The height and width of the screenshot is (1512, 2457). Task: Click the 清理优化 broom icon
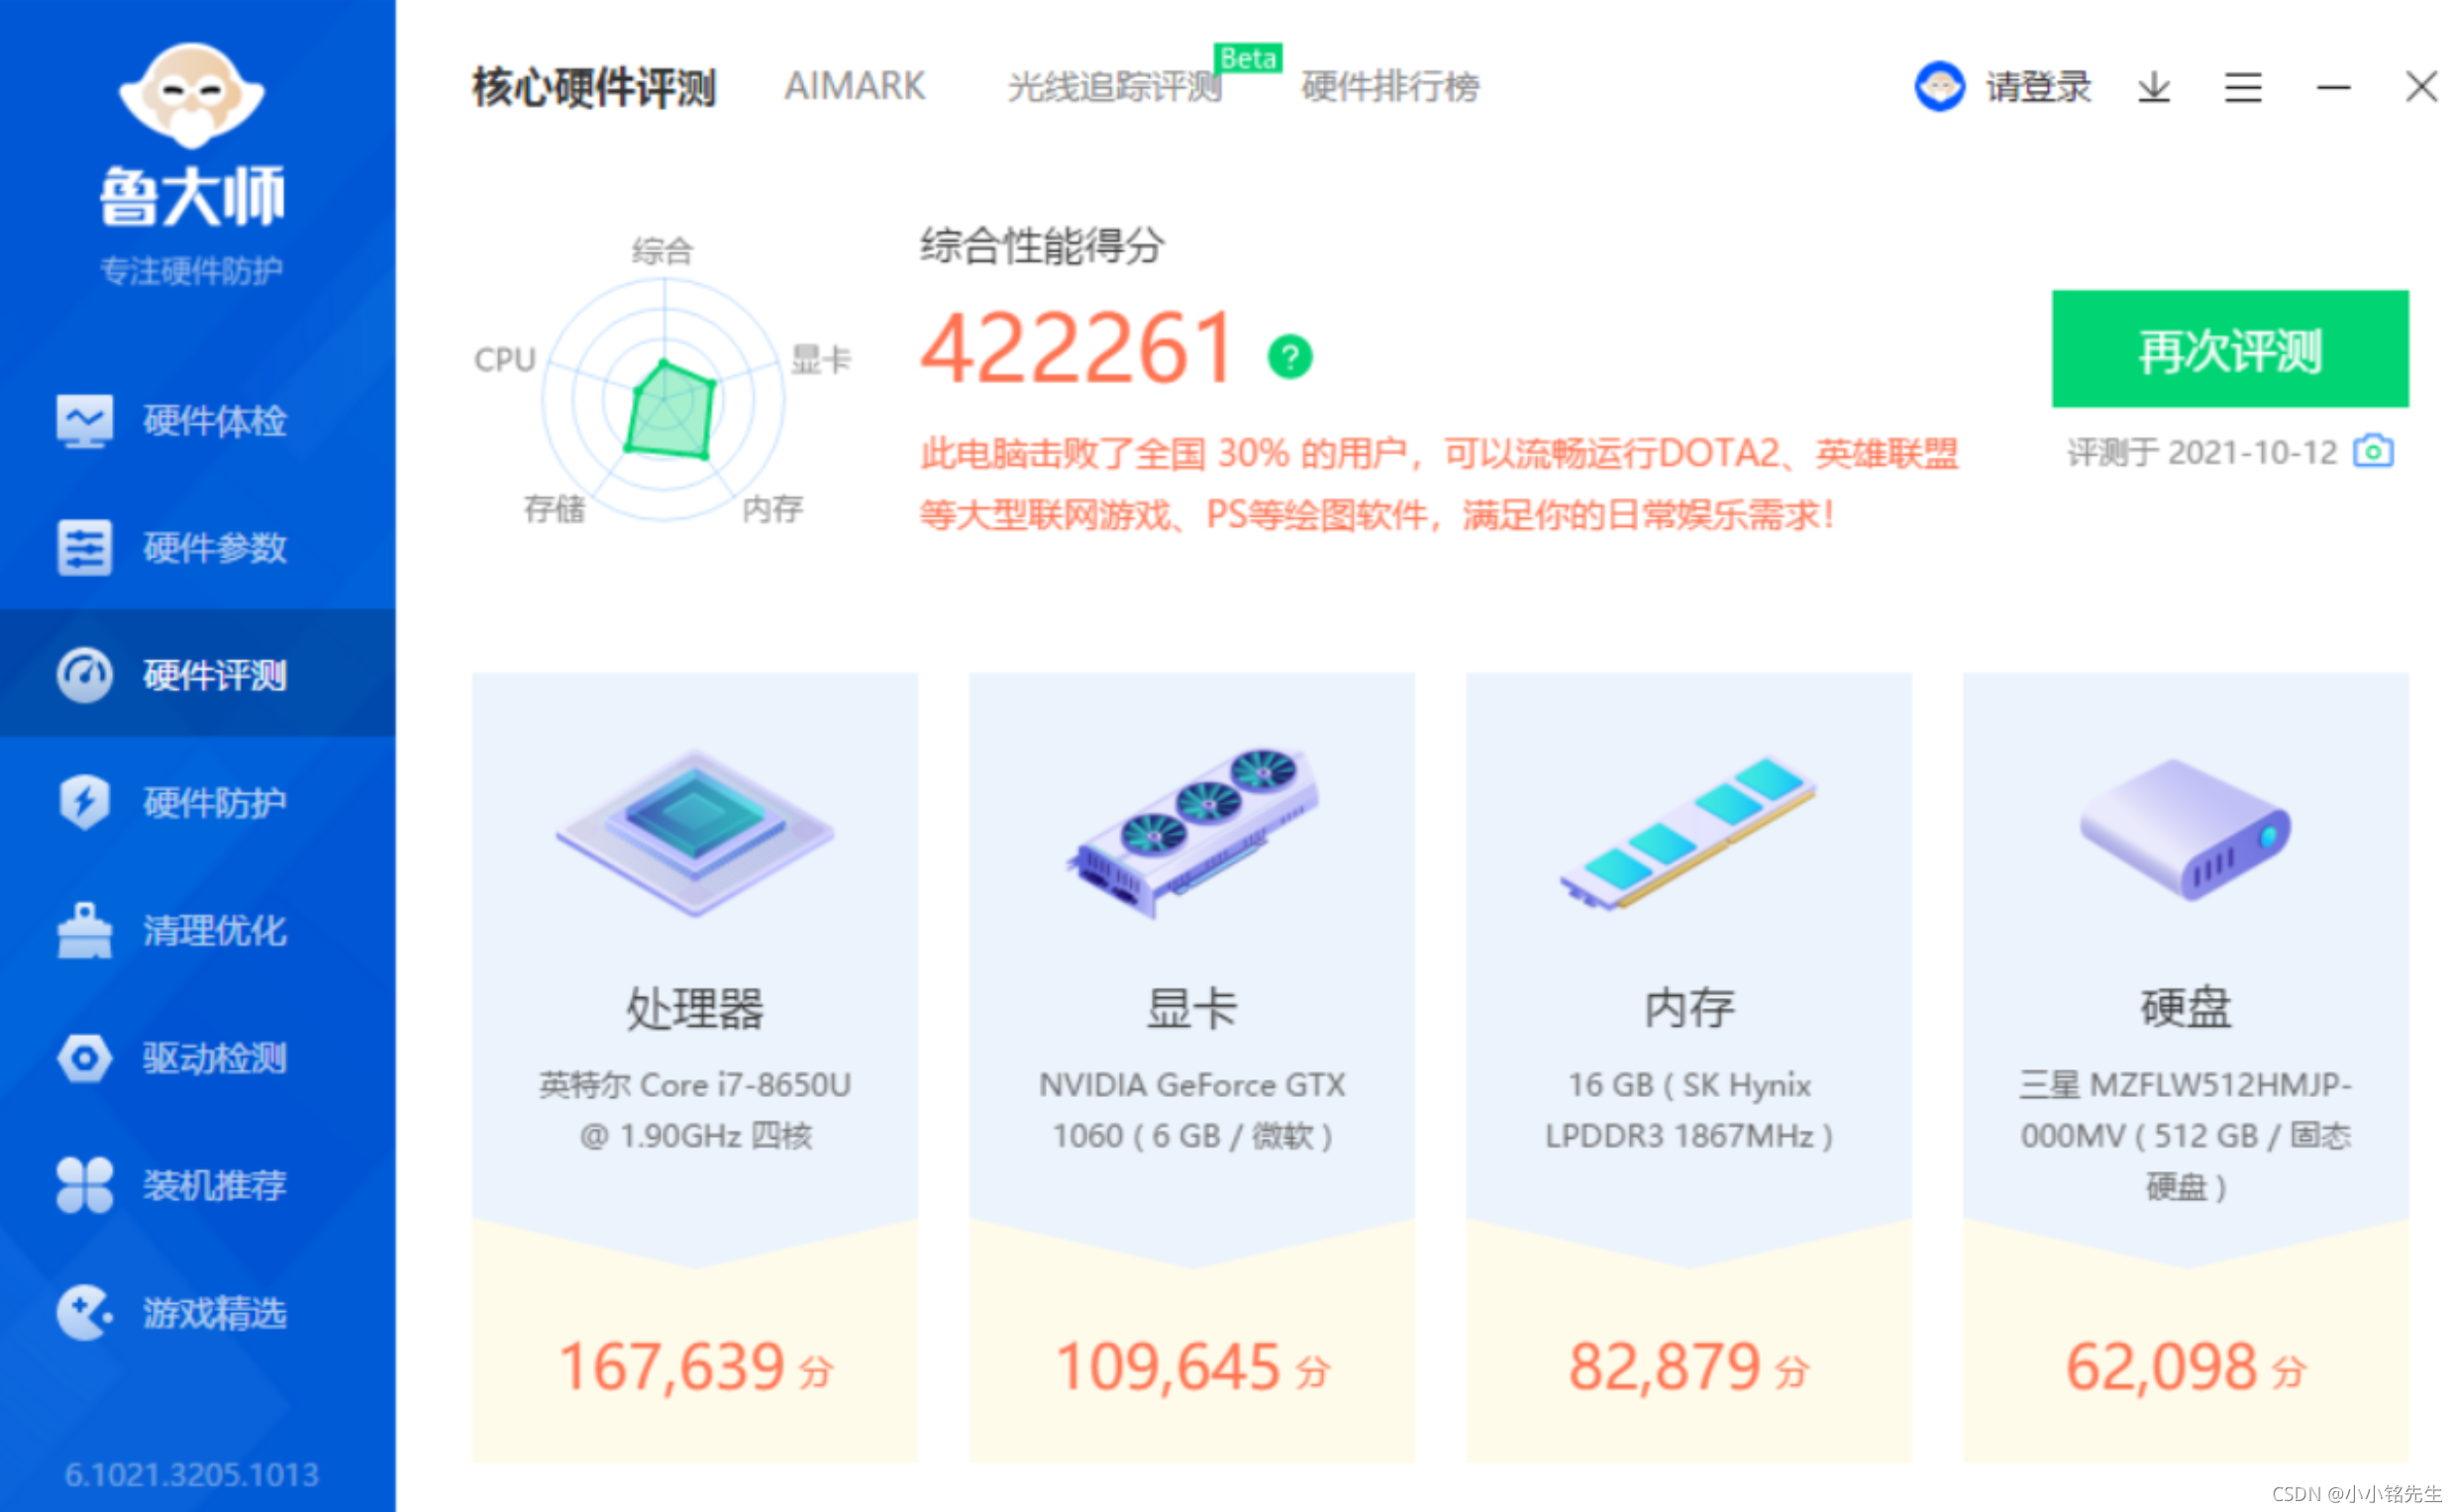84,930
